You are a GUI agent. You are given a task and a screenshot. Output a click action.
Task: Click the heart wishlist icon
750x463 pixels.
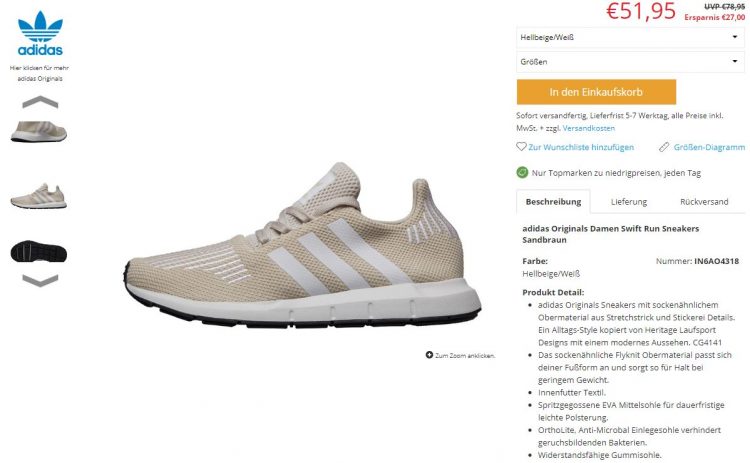(521, 147)
